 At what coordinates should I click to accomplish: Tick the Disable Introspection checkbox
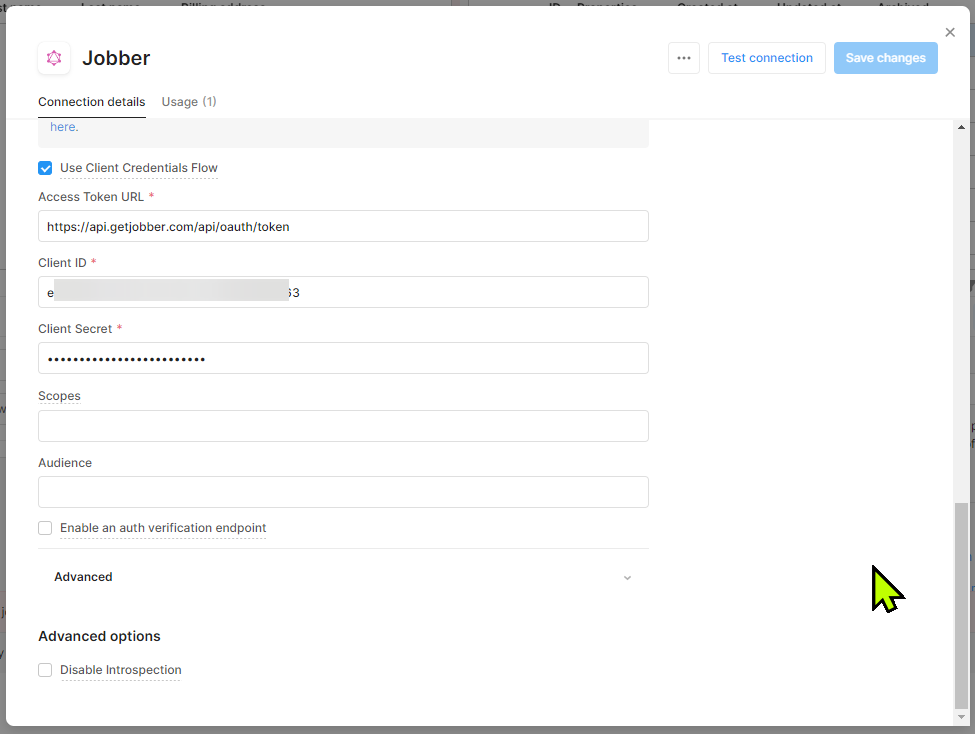[45, 670]
